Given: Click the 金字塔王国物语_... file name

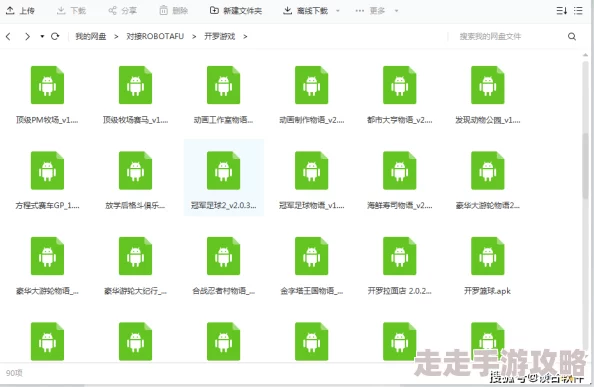Looking at the screenshot, I should click(311, 291).
